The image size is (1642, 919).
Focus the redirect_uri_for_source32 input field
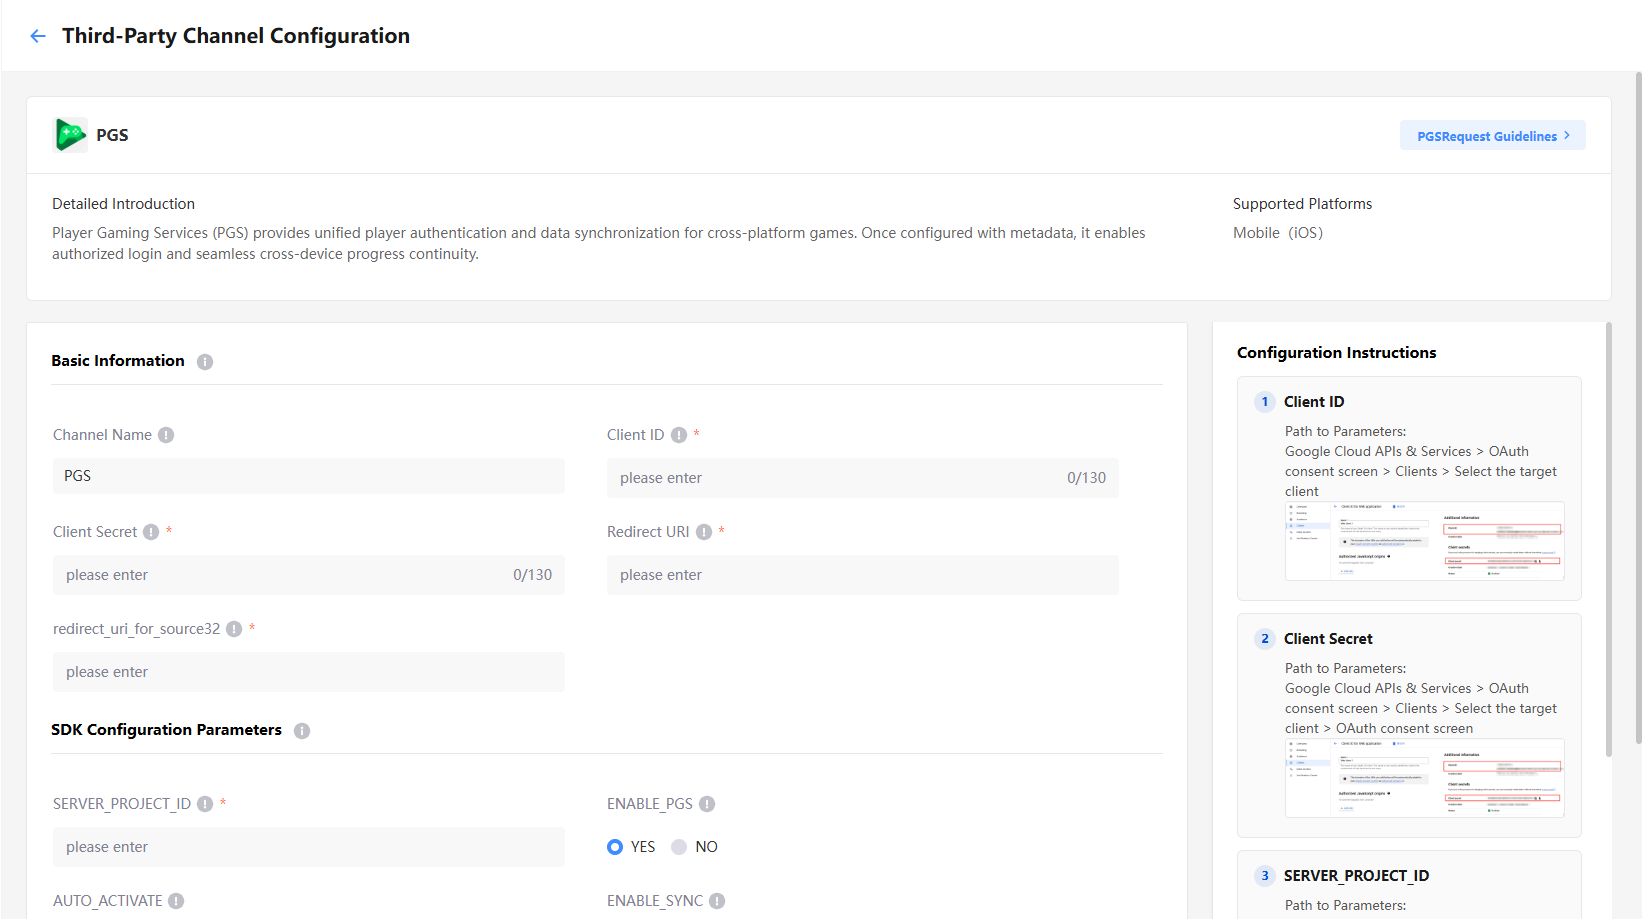[309, 672]
